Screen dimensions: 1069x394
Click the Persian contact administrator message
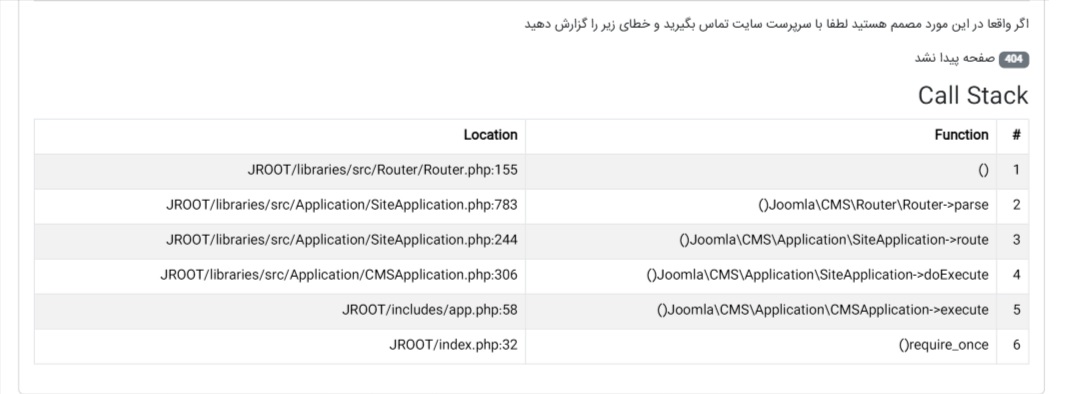point(777,24)
